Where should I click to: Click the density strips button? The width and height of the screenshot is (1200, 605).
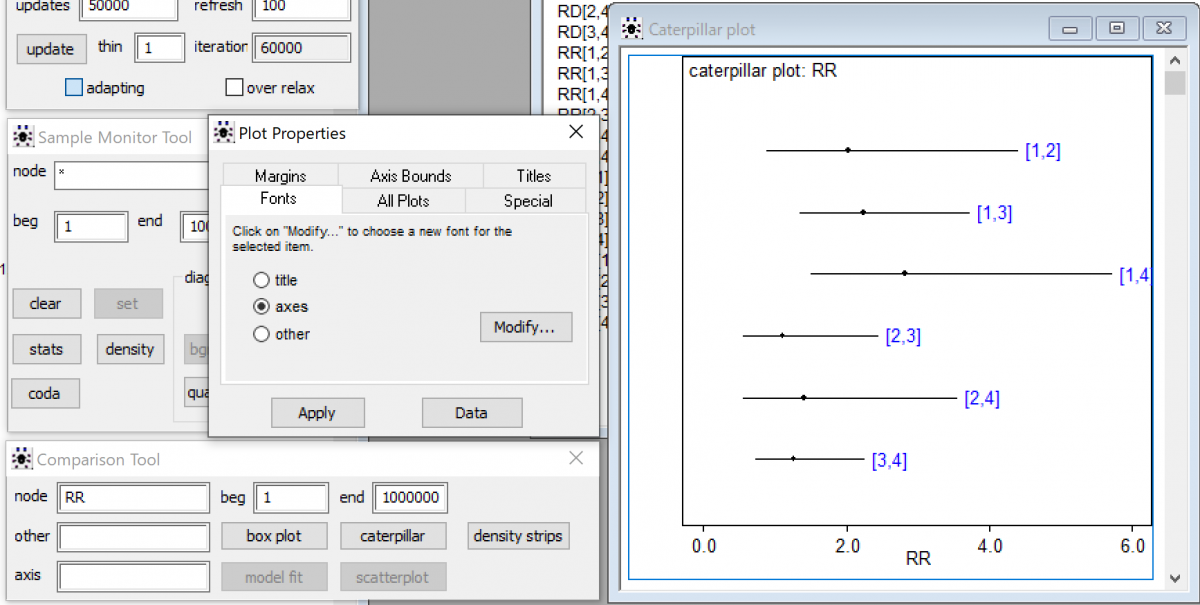coord(518,536)
